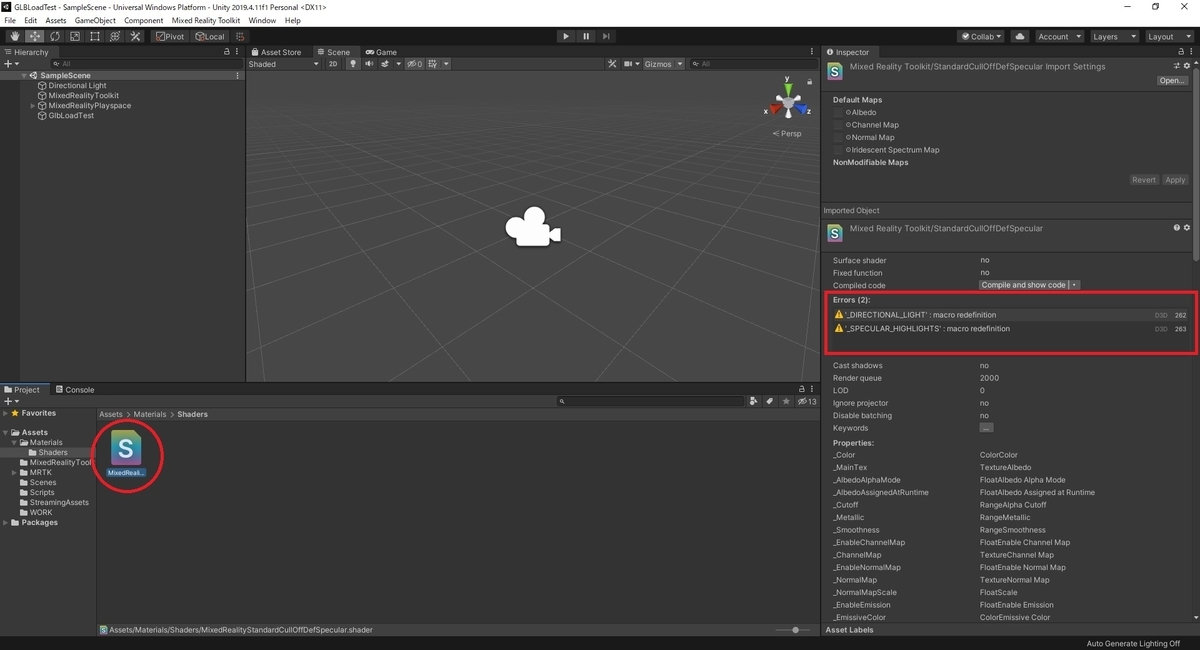Viewport: 1200px width, 650px height.
Task: Switch to the Asset Store tab
Action: [x=276, y=52]
